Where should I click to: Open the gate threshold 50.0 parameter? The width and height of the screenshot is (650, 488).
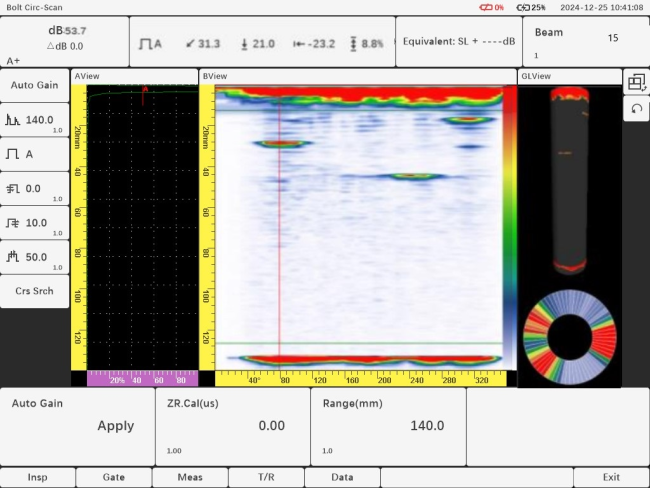[35, 257]
